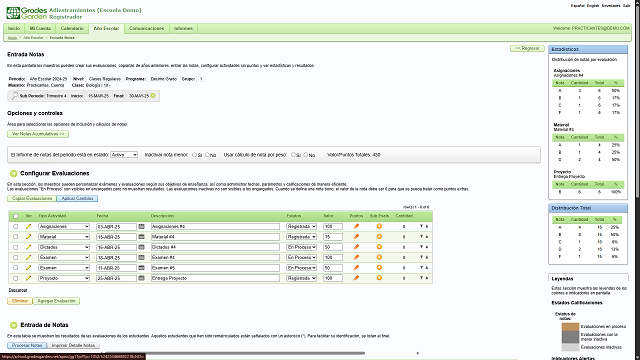Viewport: 640px width, 360px height.
Task: Click the magnifier icon beside Sub Periodo
Action: click(x=14, y=96)
